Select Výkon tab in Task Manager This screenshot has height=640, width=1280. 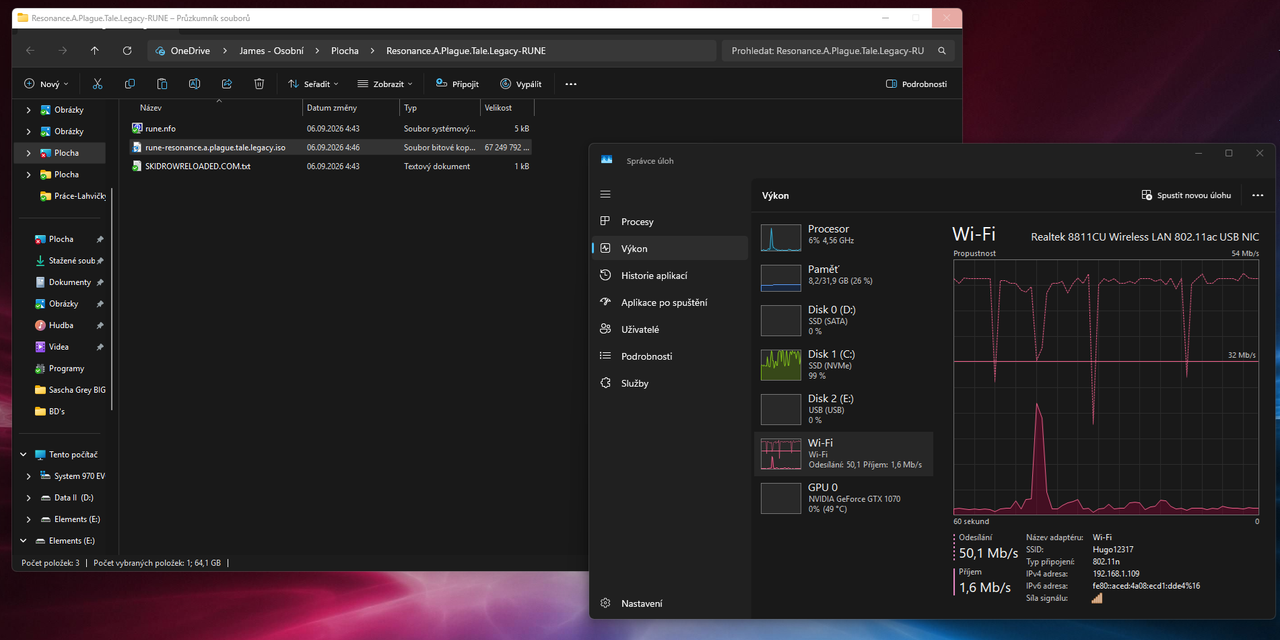coord(669,248)
